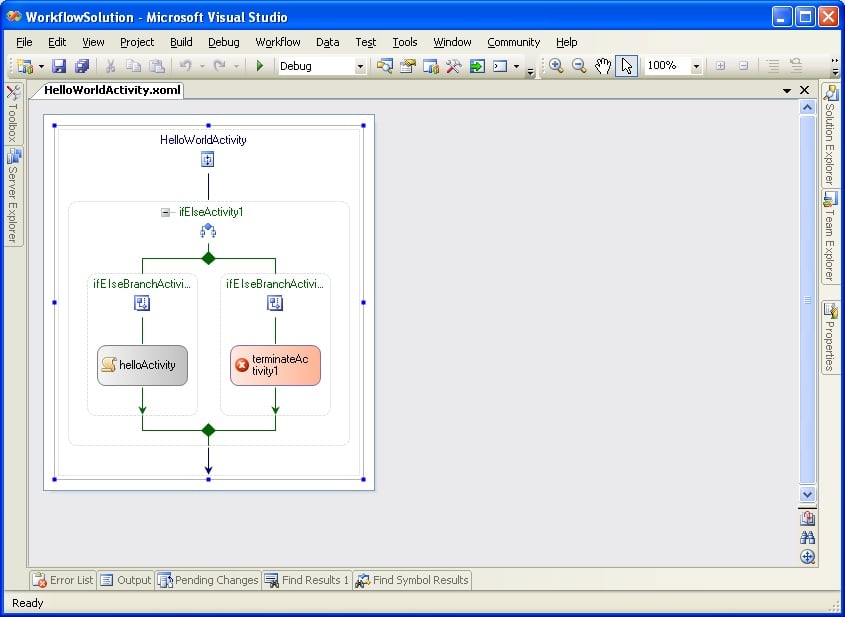The height and width of the screenshot is (617, 845).
Task: Click the HelloWorldActivity sequence icon
Action: click(x=207, y=160)
